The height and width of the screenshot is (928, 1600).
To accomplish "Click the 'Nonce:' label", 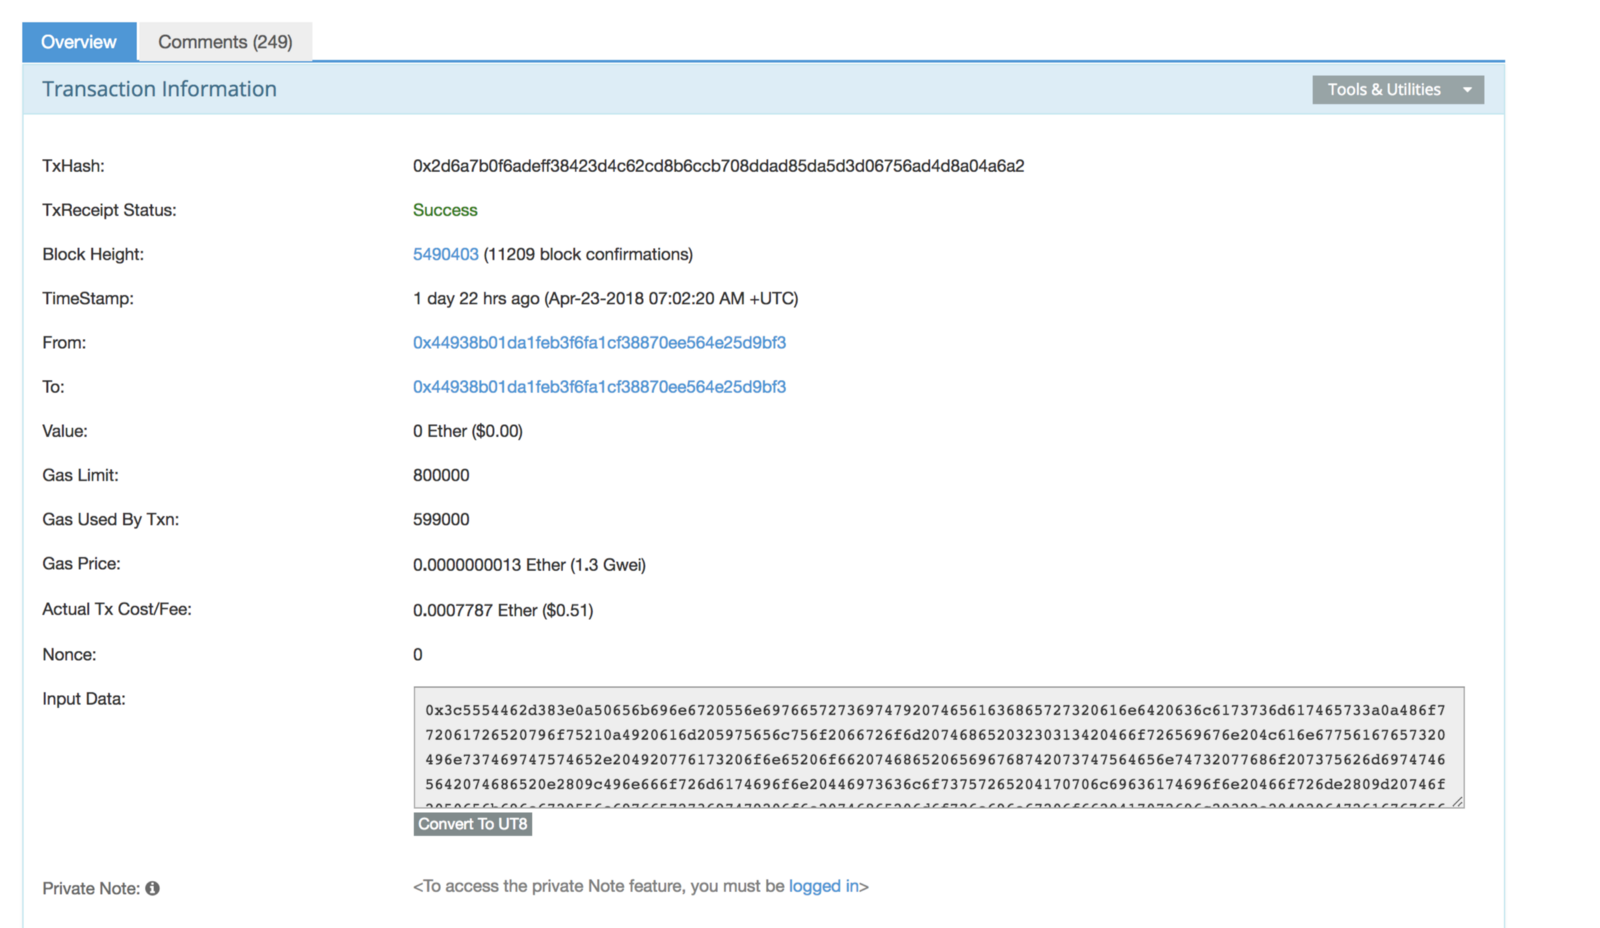I will point(69,655).
